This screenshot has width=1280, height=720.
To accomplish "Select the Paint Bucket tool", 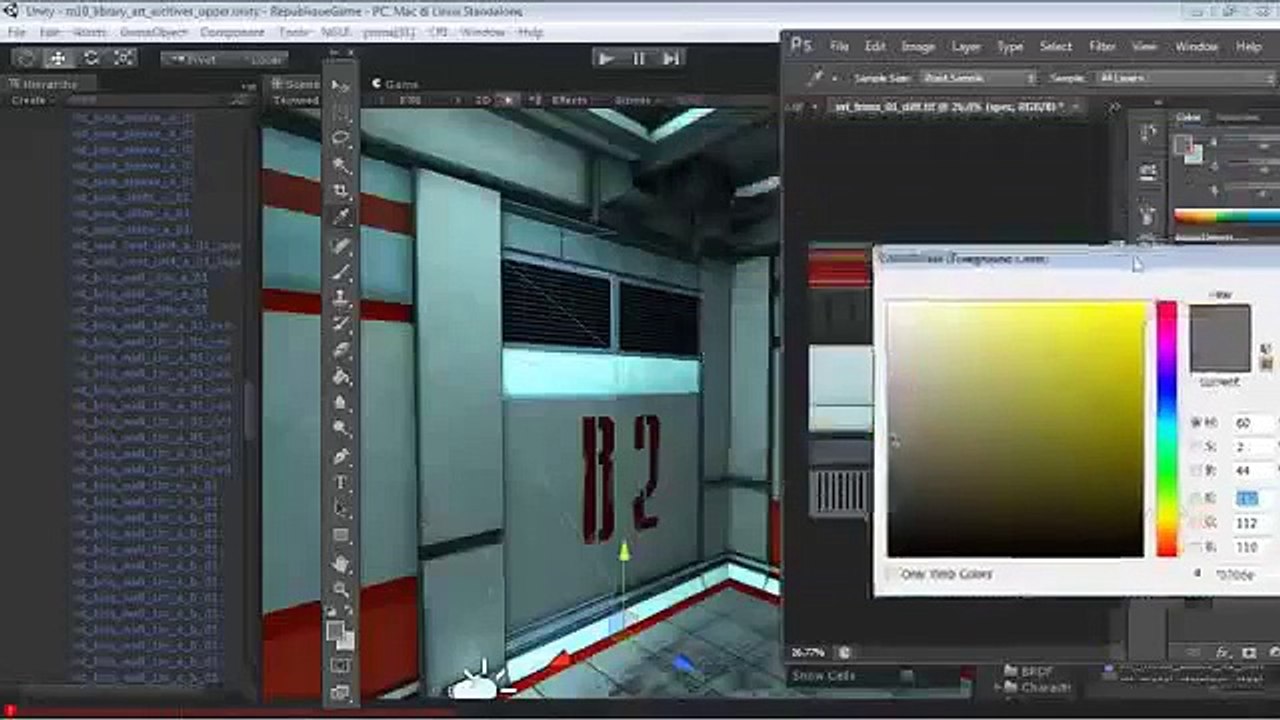I will click(x=341, y=376).
